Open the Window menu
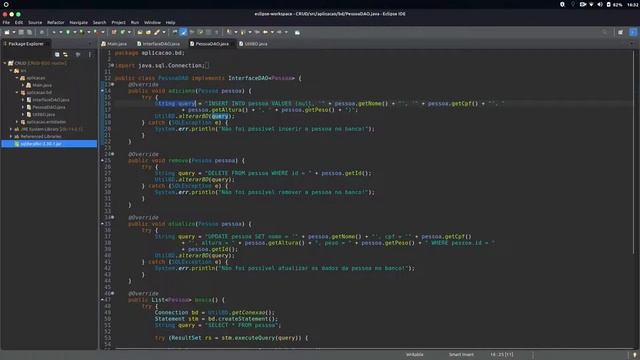 coord(152,22)
